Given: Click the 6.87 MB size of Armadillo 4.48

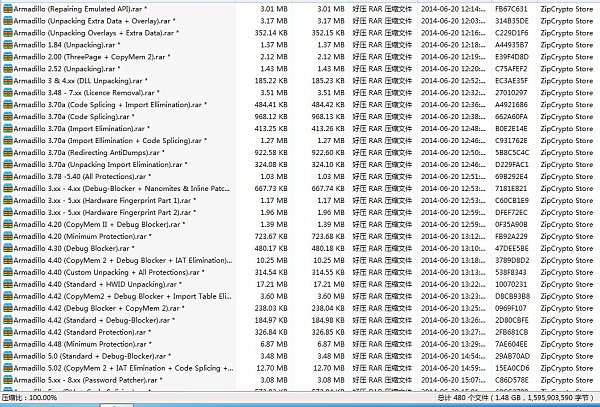Looking at the screenshot, I should click(x=274, y=344).
